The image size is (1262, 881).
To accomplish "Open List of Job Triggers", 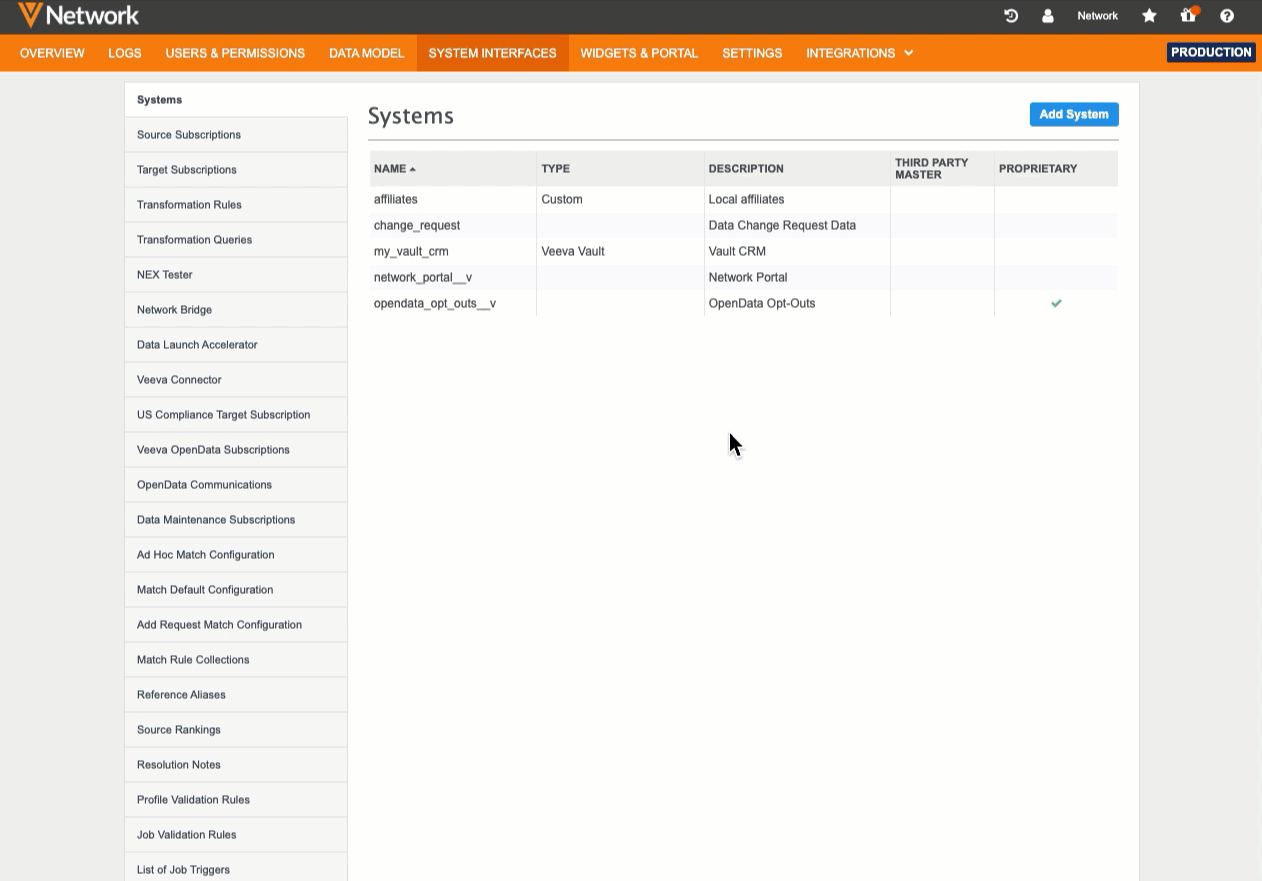I will (x=236, y=867).
